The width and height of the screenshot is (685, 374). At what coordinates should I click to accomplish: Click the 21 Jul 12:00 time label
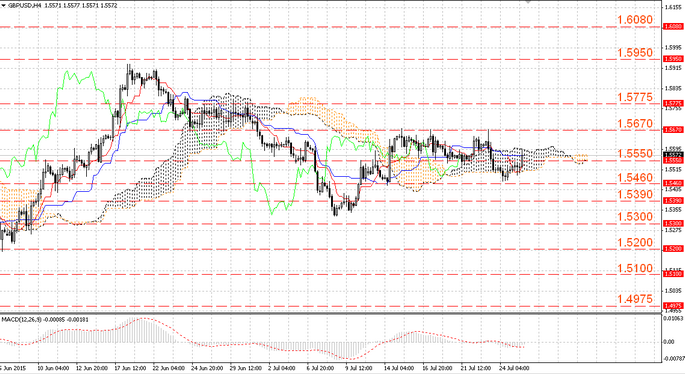pos(476,368)
